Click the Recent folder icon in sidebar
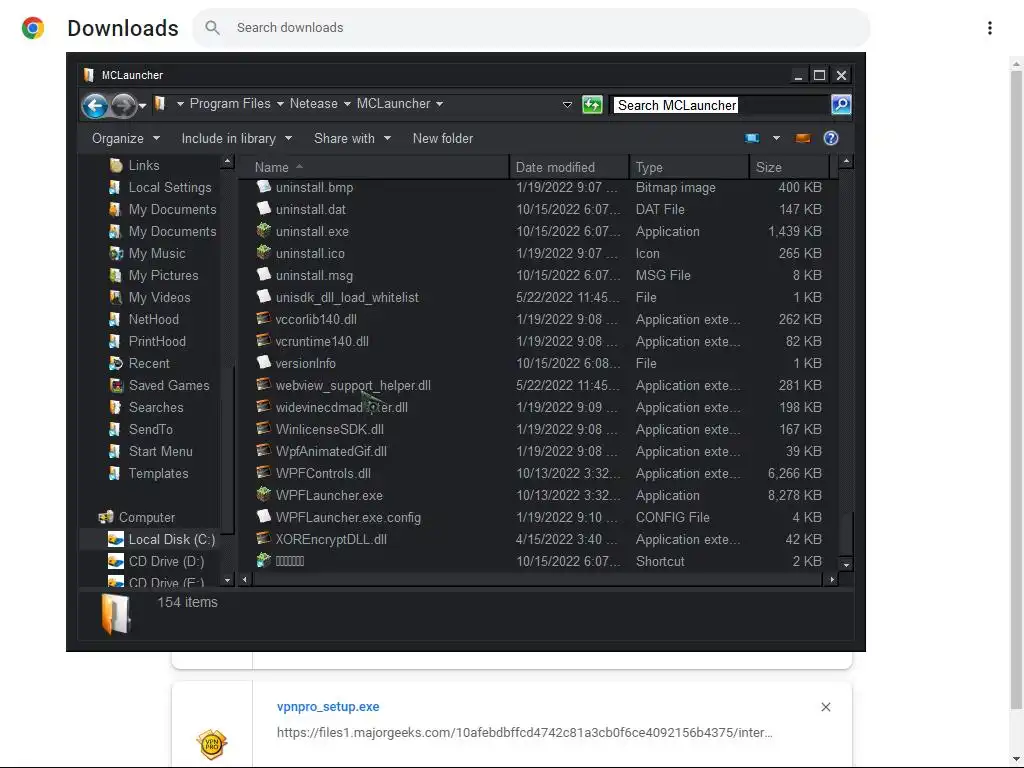Image resolution: width=1024 pixels, height=768 pixels. tap(116, 363)
